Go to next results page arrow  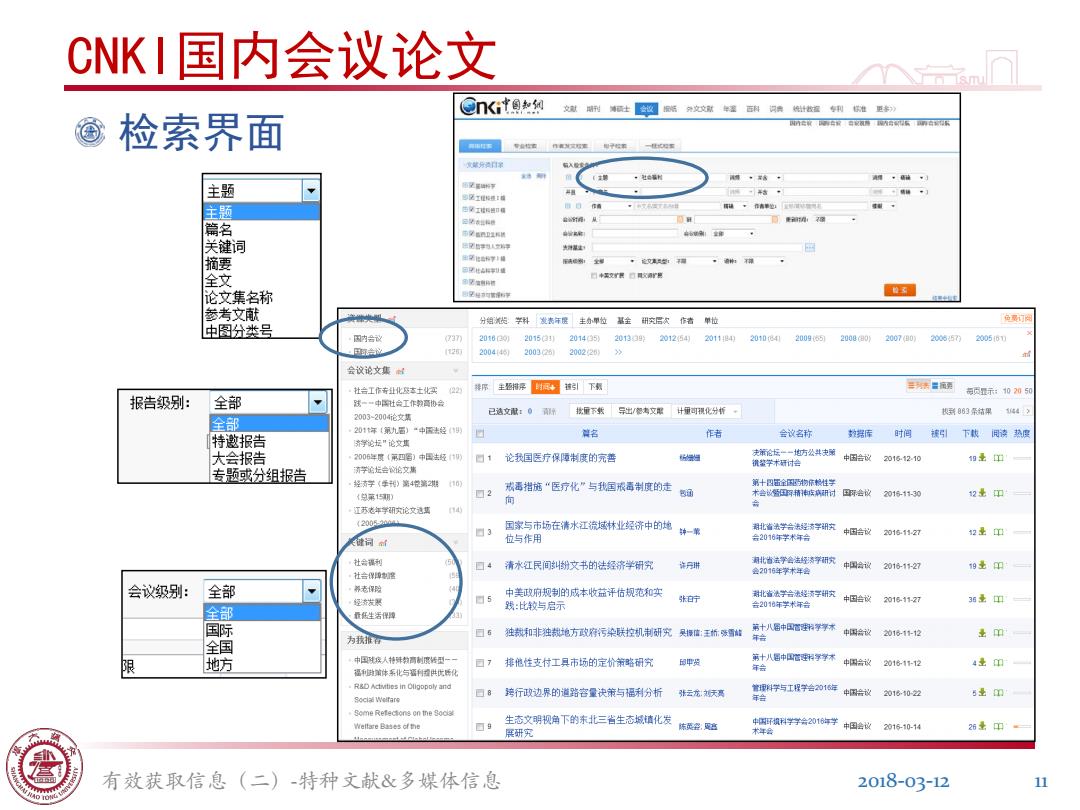tap(1028, 411)
